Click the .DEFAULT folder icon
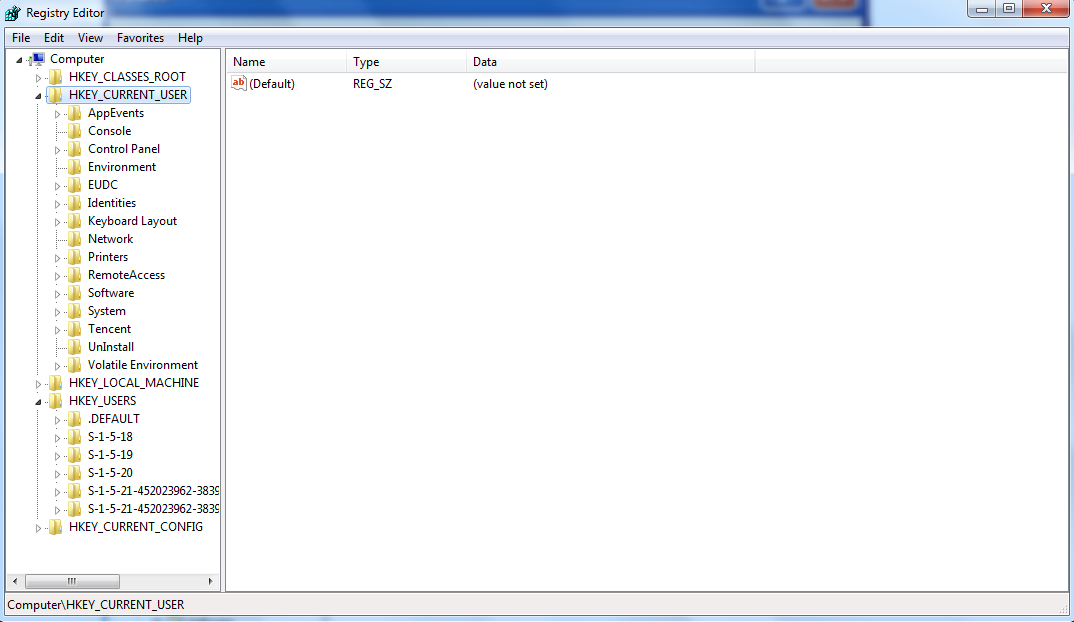Viewport: 1074px width, 622px height. 75,419
